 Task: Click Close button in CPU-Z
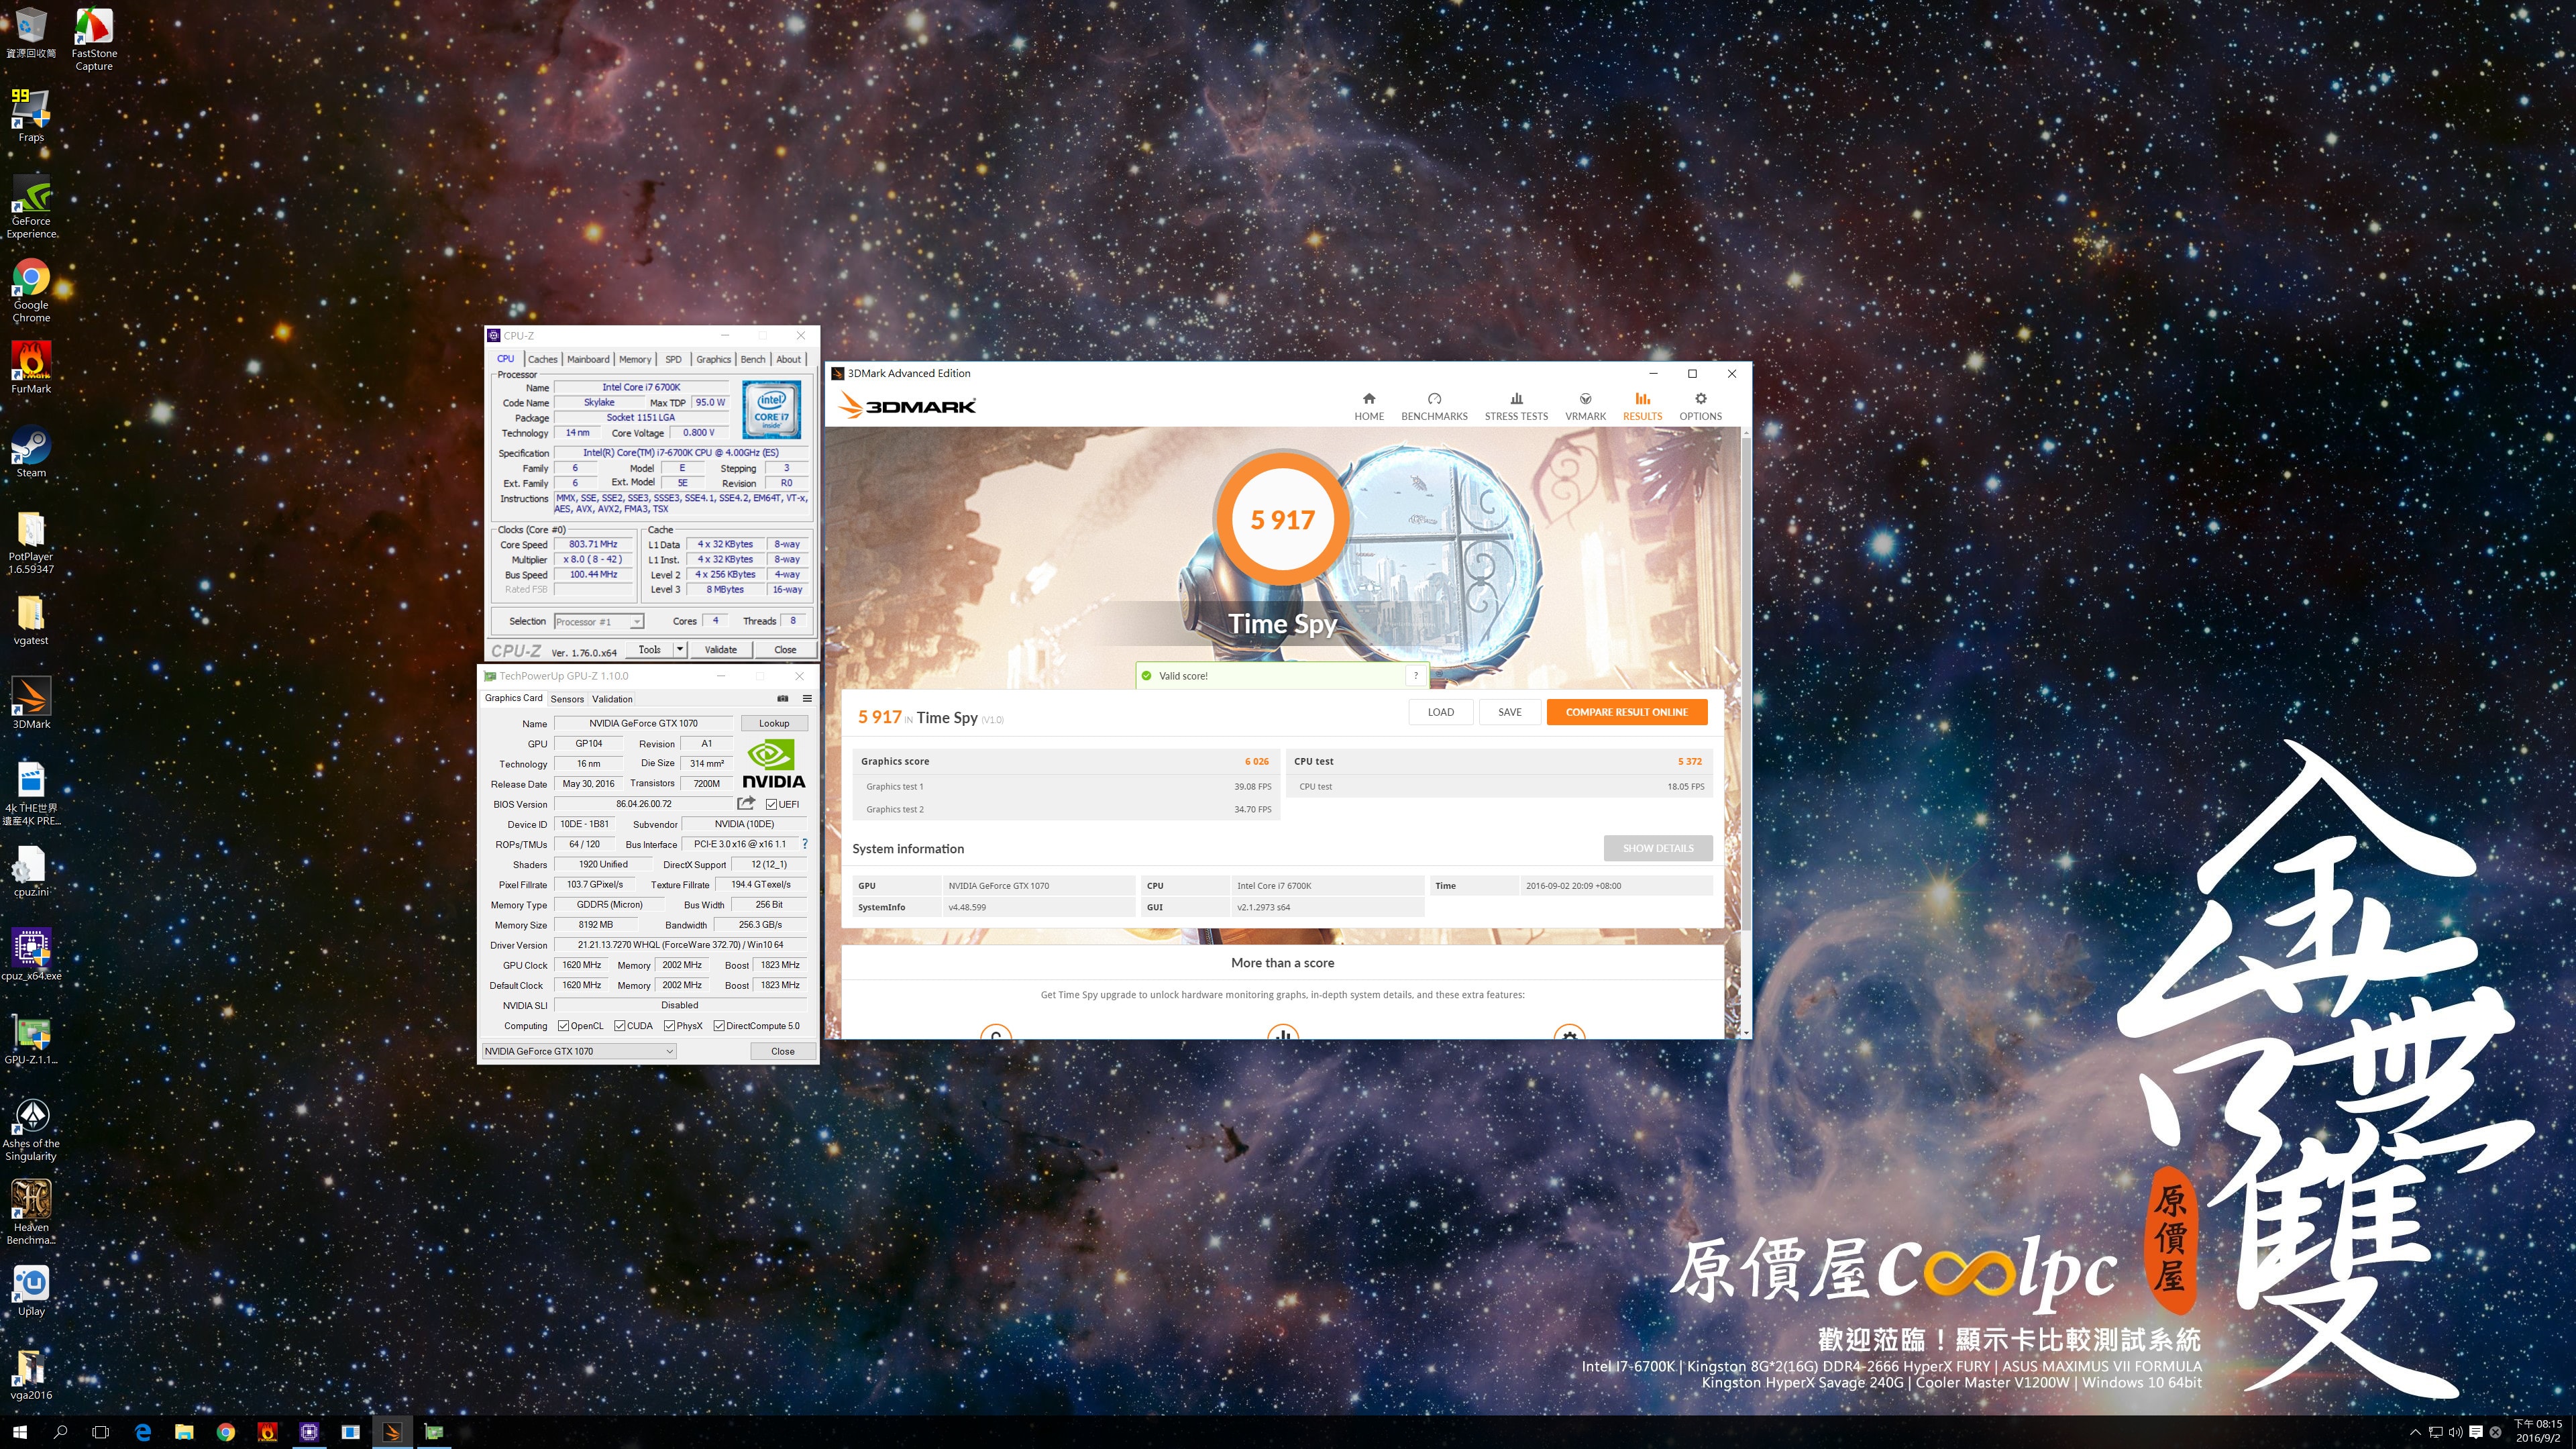[x=785, y=649]
